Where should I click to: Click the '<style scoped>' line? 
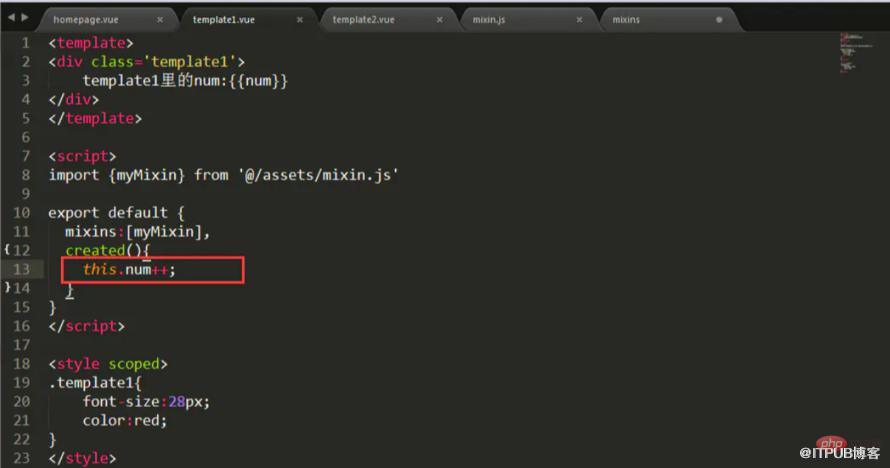coord(108,364)
